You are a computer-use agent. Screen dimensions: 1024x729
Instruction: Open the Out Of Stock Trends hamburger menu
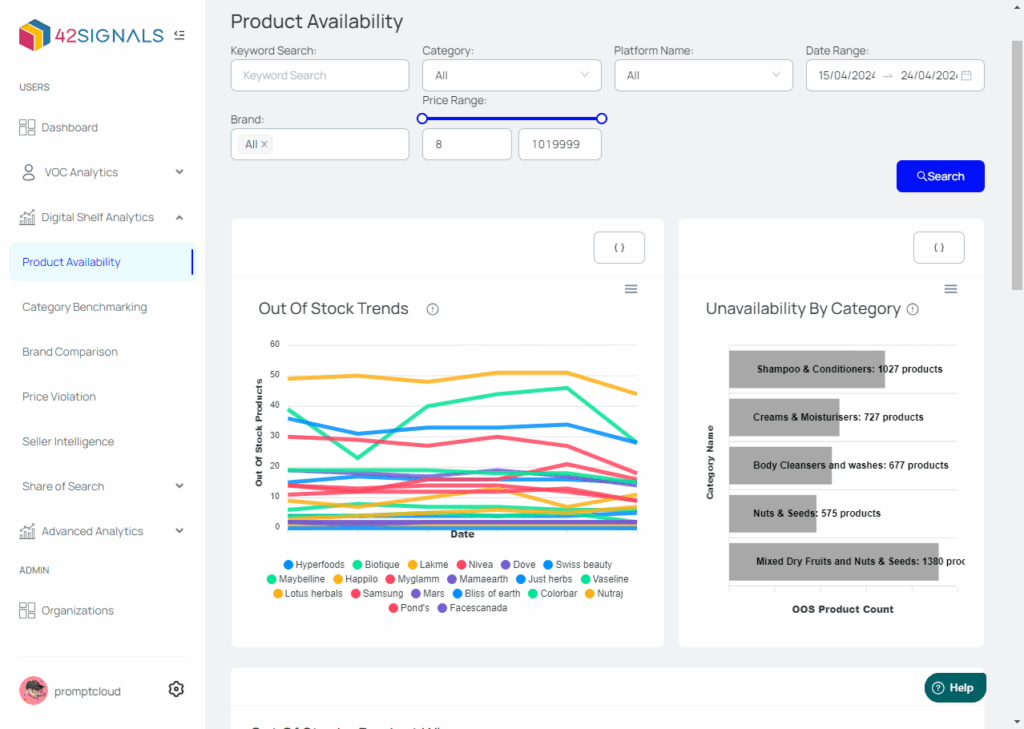pyautogui.click(x=631, y=288)
